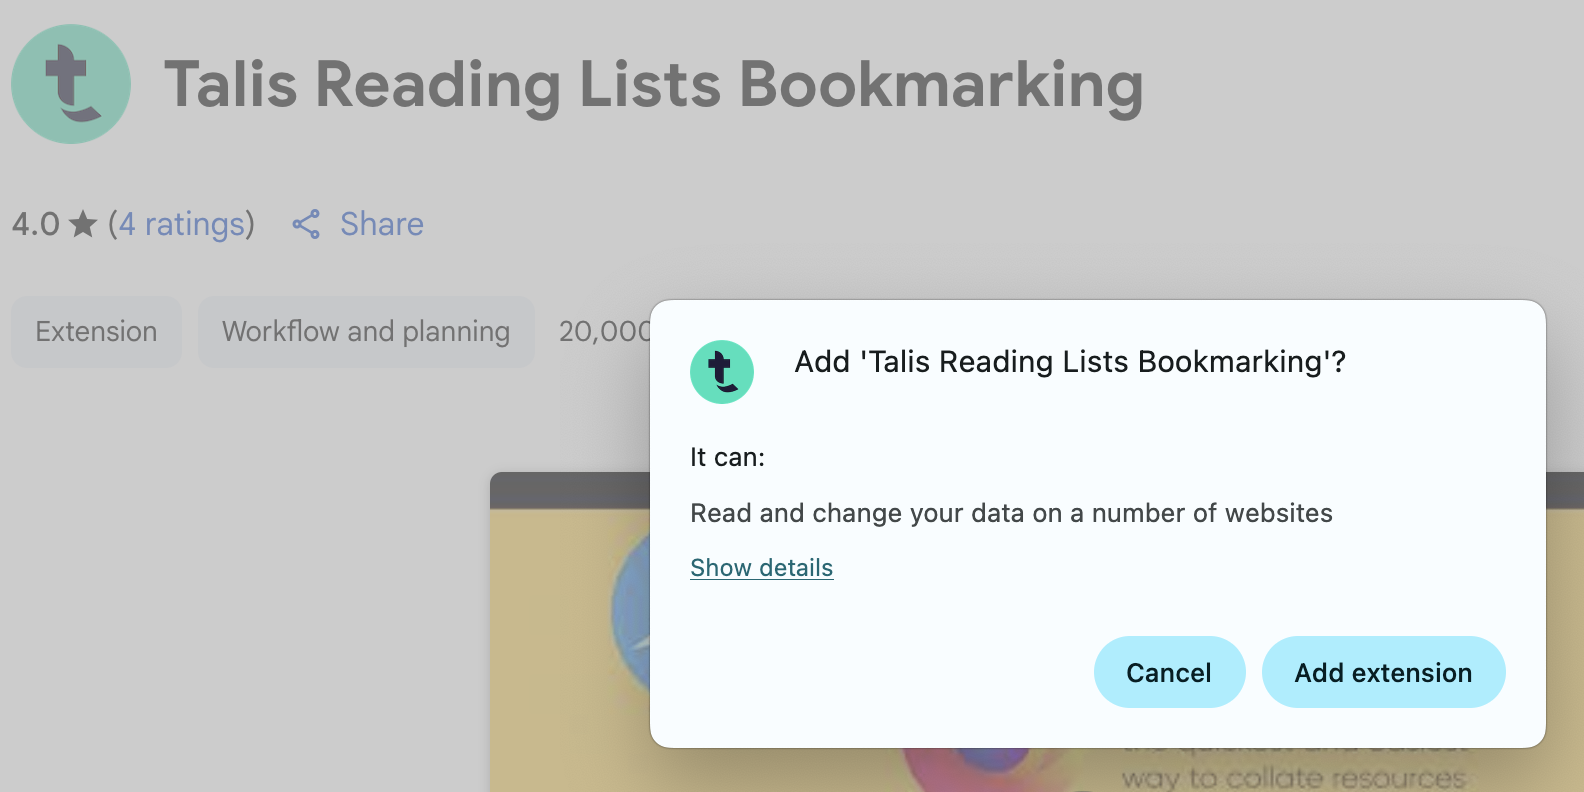Click the Talis Reading Lists Bookmarking title
The image size is (1584, 792).
[655, 85]
